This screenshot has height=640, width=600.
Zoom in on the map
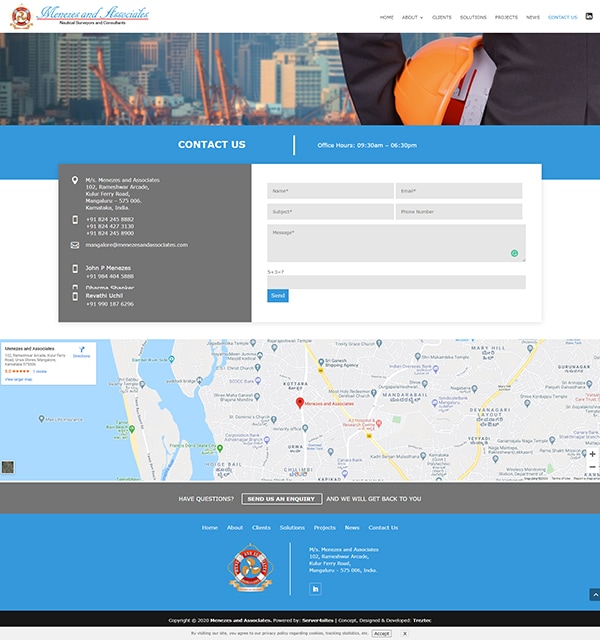click(x=592, y=454)
